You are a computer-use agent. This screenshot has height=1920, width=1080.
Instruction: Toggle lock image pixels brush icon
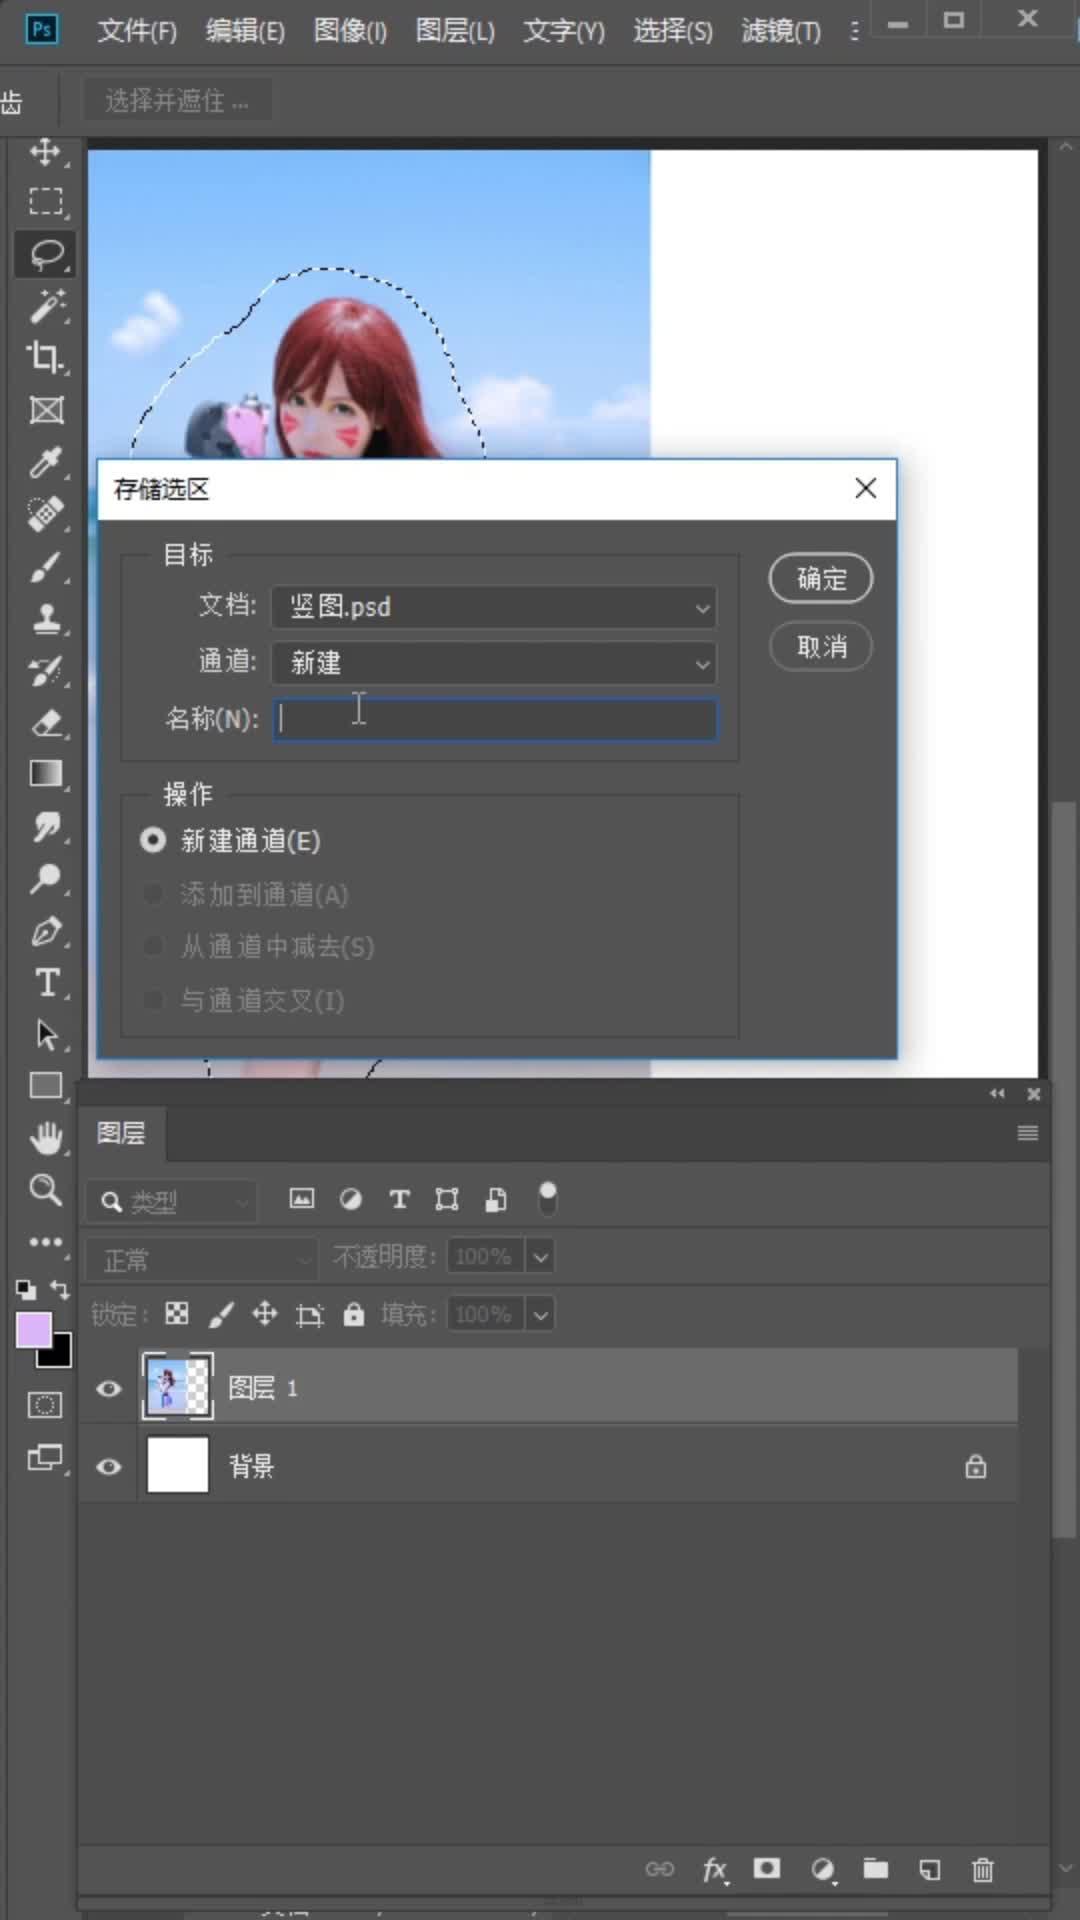[220, 1314]
